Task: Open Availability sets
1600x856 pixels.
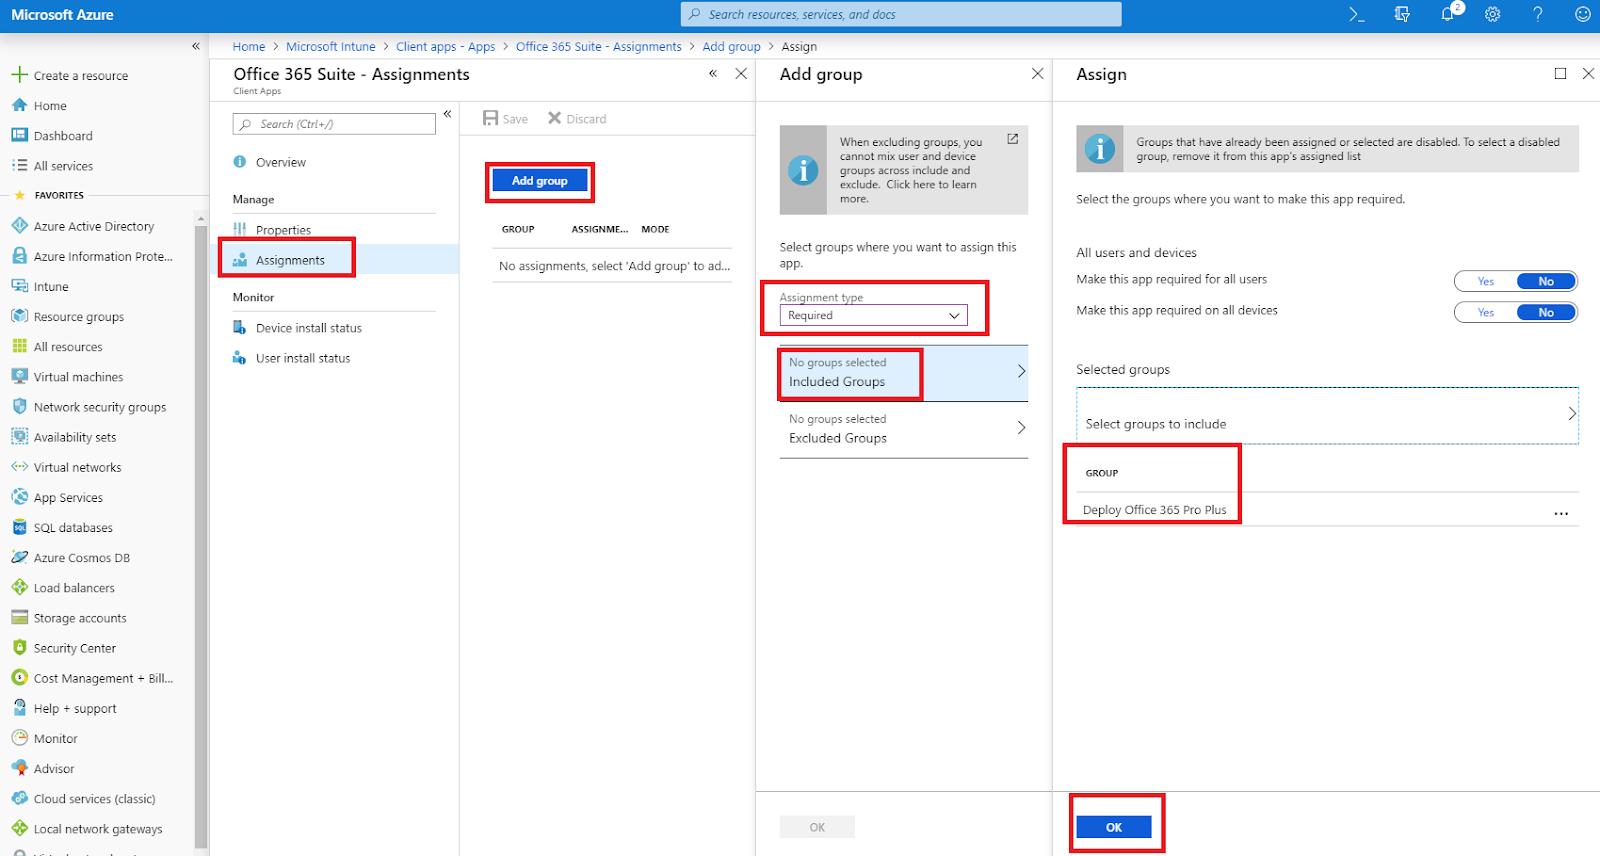Action: [75, 437]
